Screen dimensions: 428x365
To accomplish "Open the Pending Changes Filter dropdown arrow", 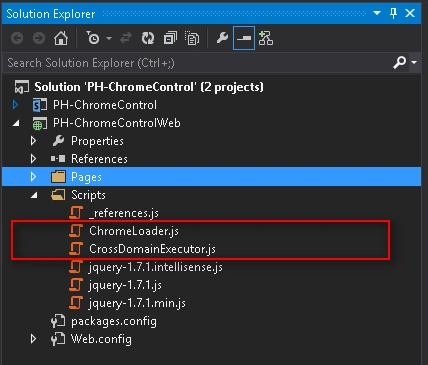I will [109, 38].
